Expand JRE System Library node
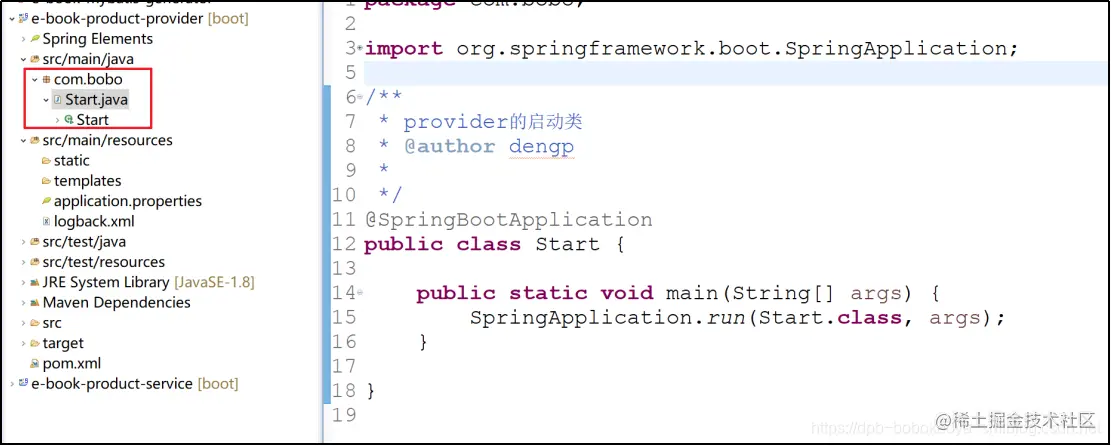The height and width of the screenshot is (446, 1111). (x=24, y=282)
